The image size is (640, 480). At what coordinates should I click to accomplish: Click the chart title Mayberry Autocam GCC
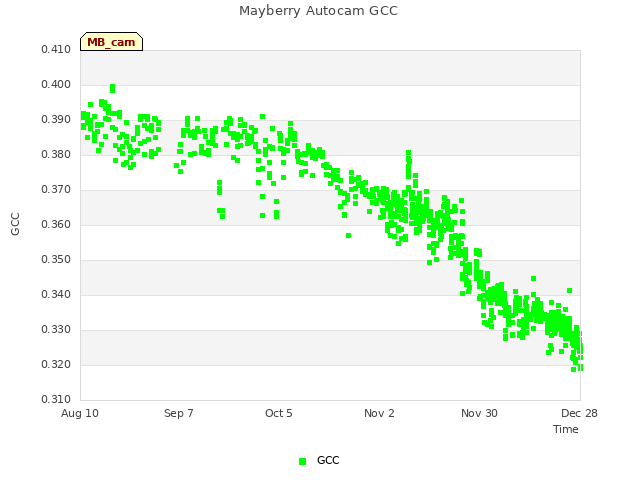(x=318, y=11)
